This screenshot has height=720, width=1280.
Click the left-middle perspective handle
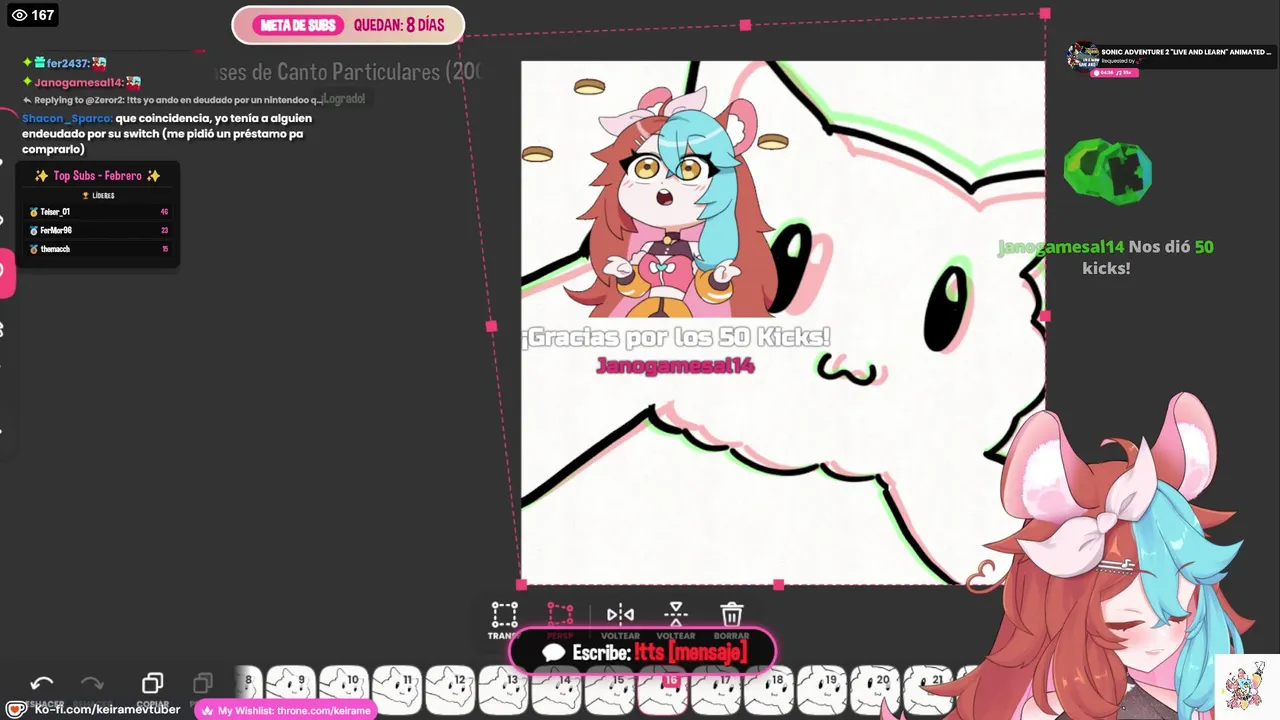(x=491, y=326)
